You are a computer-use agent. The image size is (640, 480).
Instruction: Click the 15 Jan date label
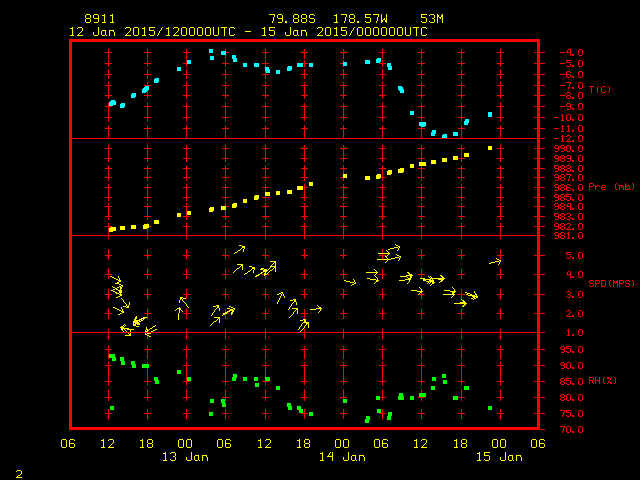pyautogui.click(x=499, y=457)
